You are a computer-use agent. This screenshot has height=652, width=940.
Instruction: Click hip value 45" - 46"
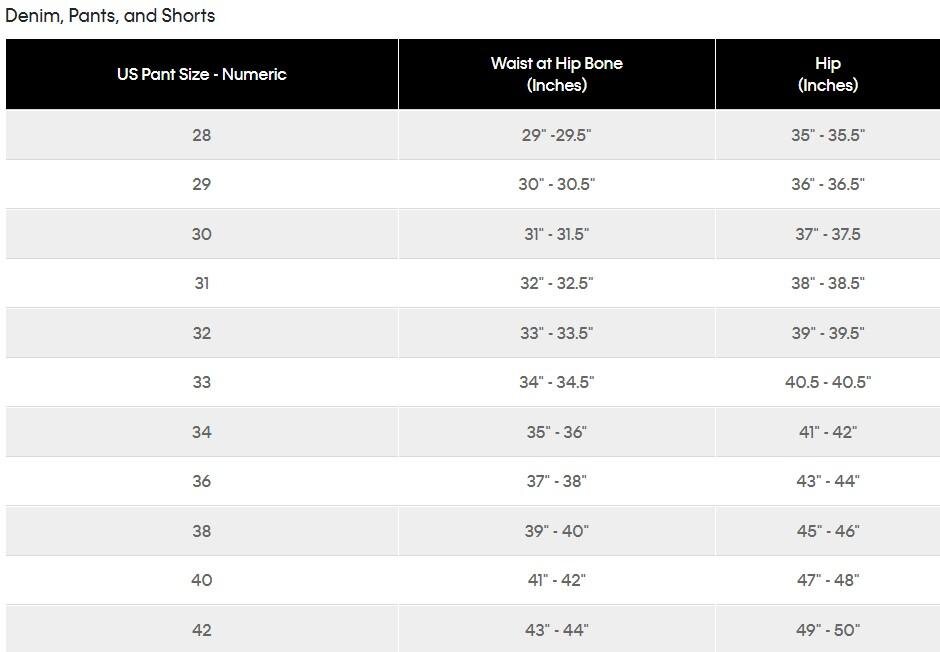(x=828, y=531)
